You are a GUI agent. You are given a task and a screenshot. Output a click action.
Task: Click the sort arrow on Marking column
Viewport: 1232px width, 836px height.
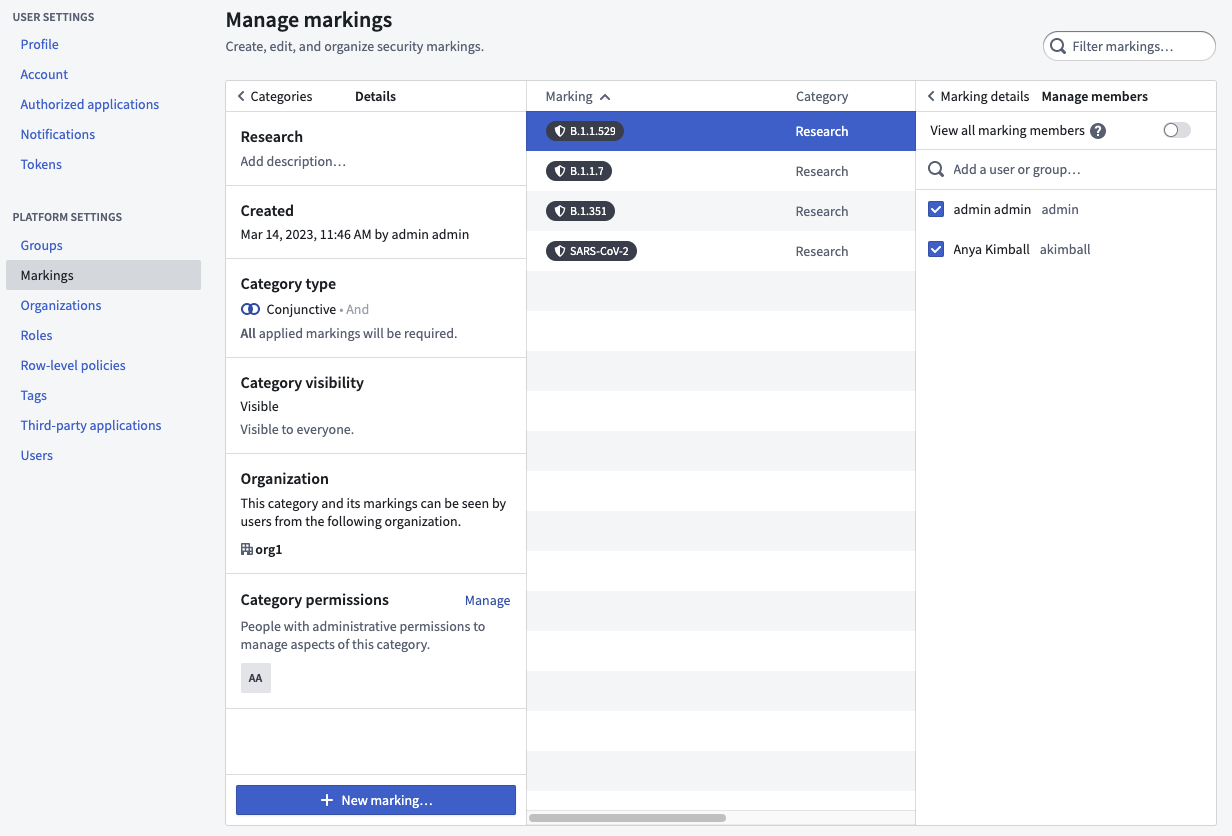coord(605,97)
